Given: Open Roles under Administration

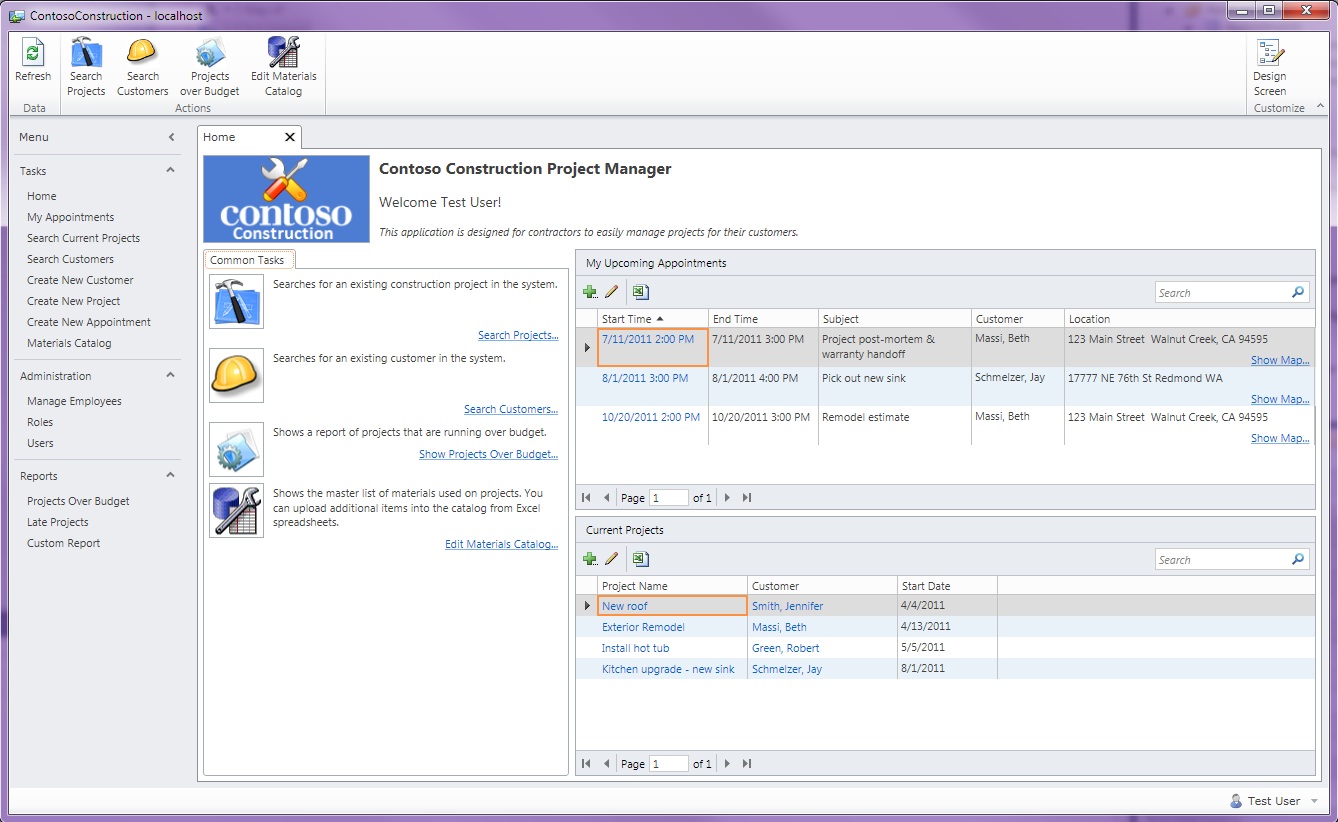Looking at the screenshot, I should pyautogui.click(x=40, y=422).
